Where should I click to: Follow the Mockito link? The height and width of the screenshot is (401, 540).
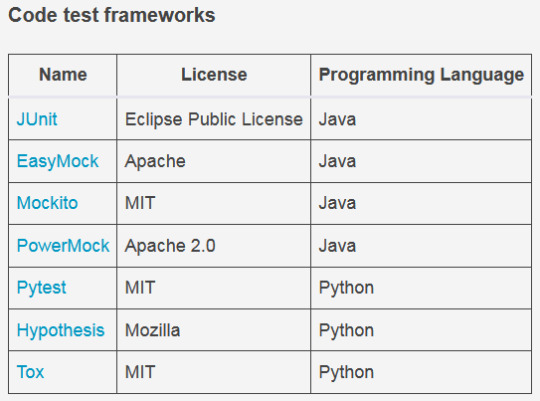pyautogui.click(x=47, y=203)
